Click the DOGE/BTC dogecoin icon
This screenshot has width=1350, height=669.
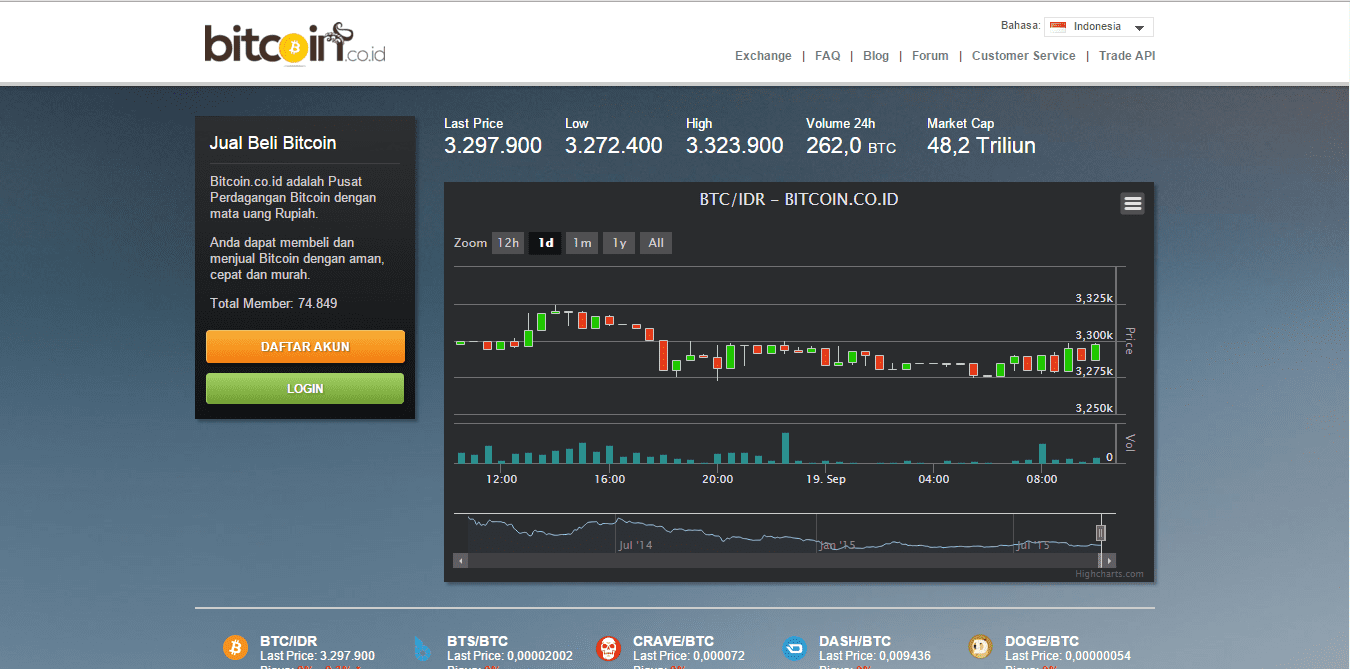[x=980, y=648]
